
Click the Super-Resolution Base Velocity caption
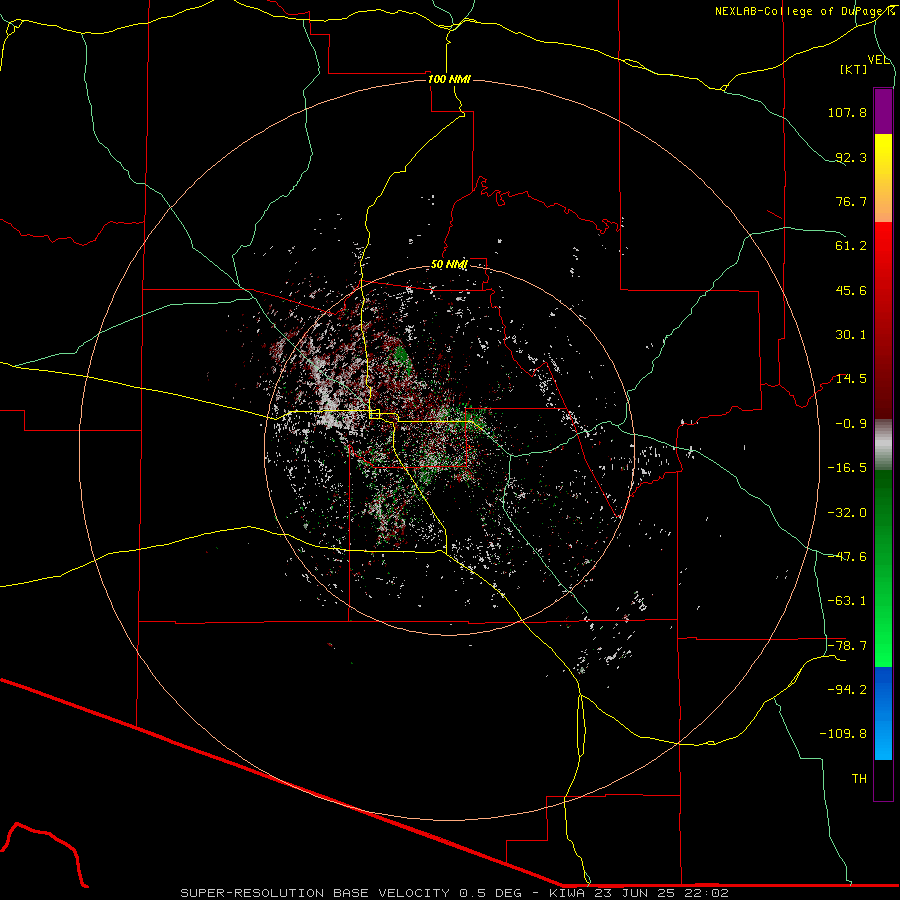(x=454, y=893)
